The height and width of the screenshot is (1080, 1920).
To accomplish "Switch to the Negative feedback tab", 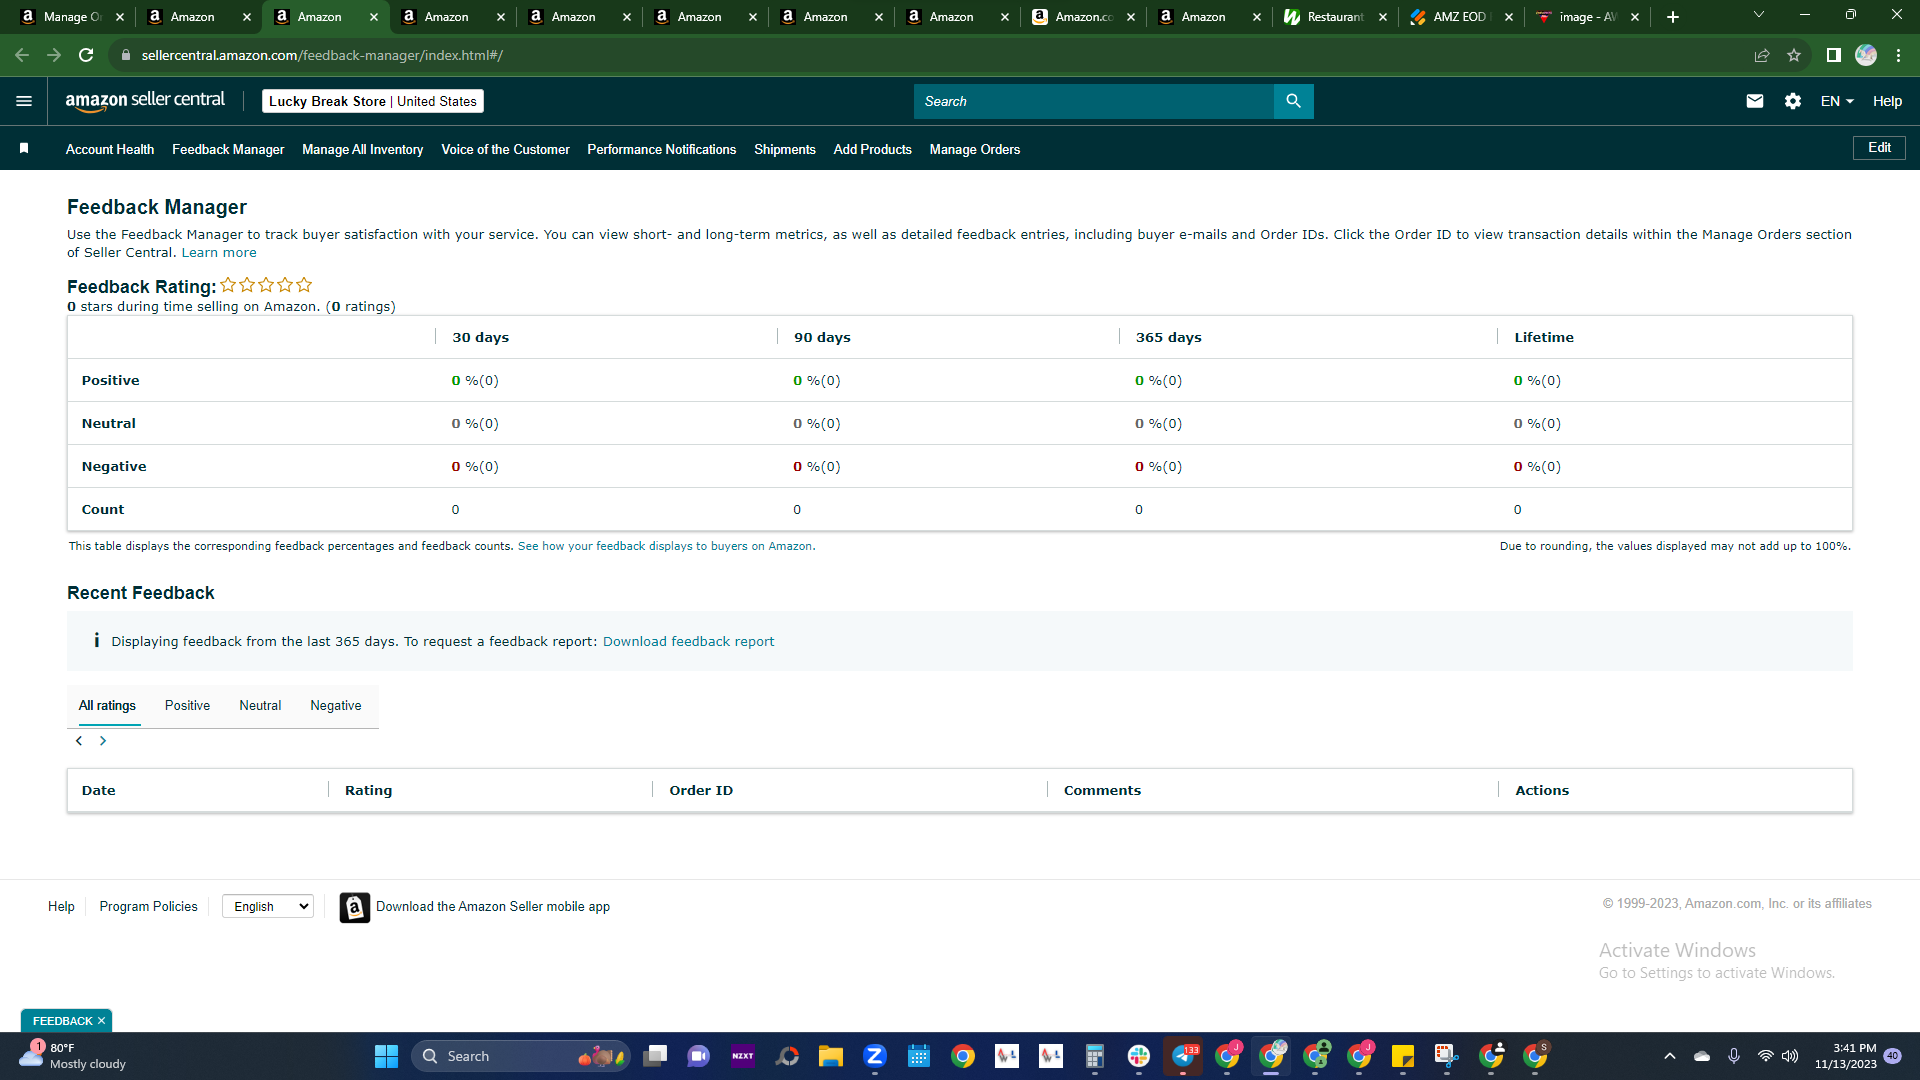I will pyautogui.click(x=336, y=705).
